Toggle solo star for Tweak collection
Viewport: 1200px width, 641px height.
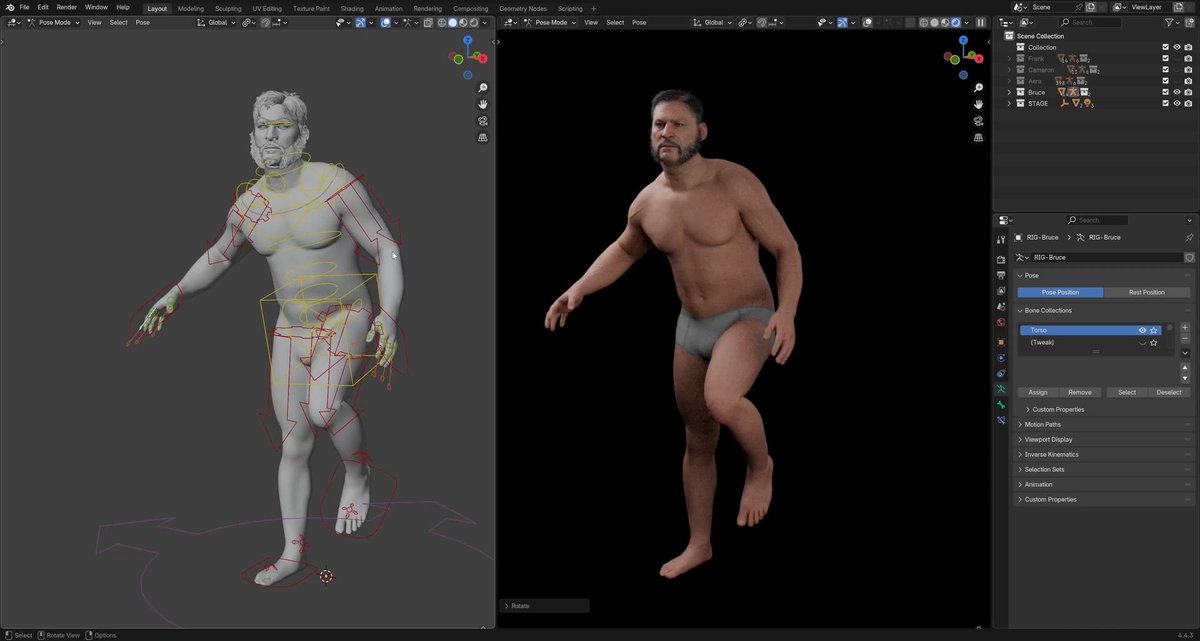(x=1153, y=343)
